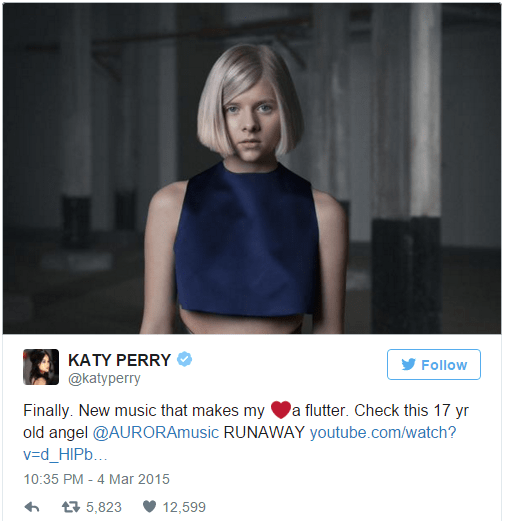Retweet using the retweet arrows icon

point(71,507)
